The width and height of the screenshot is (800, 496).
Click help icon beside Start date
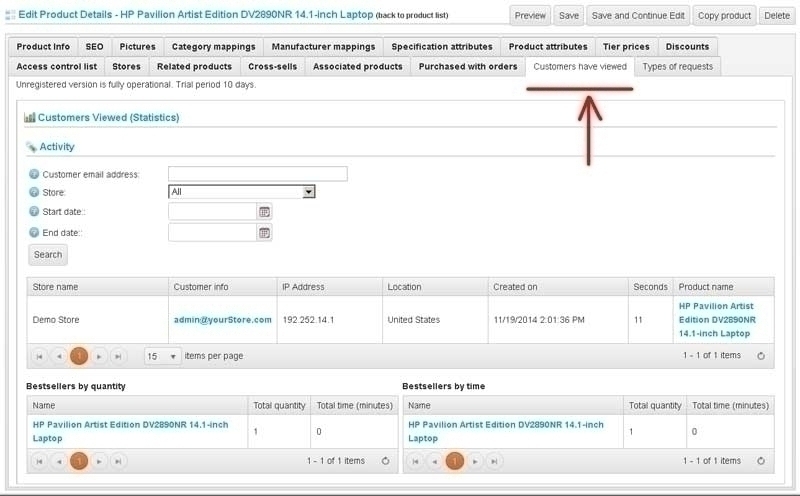point(34,211)
